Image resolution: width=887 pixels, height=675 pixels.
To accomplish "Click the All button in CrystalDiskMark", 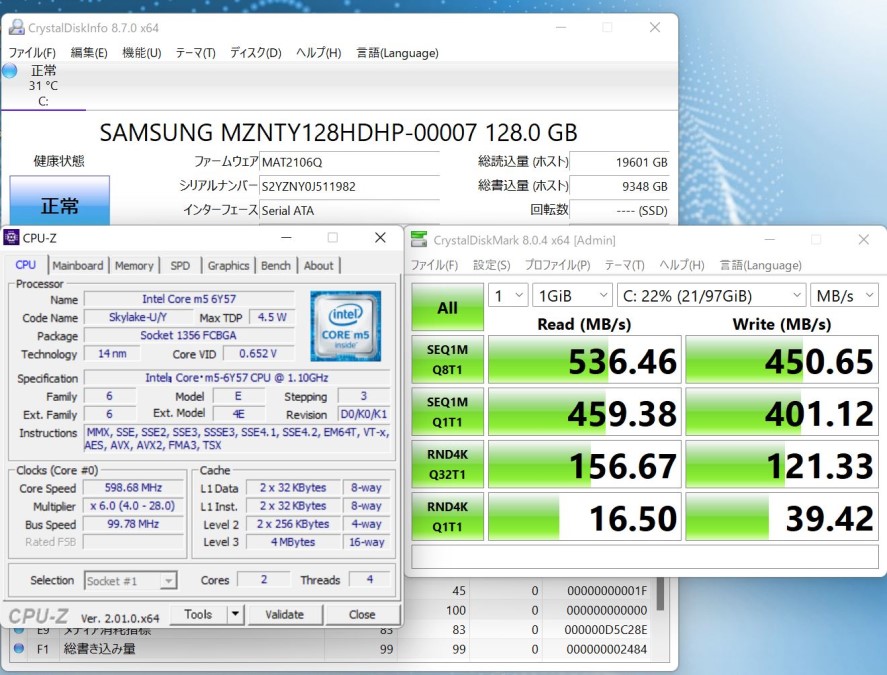I will click(x=447, y=307).
